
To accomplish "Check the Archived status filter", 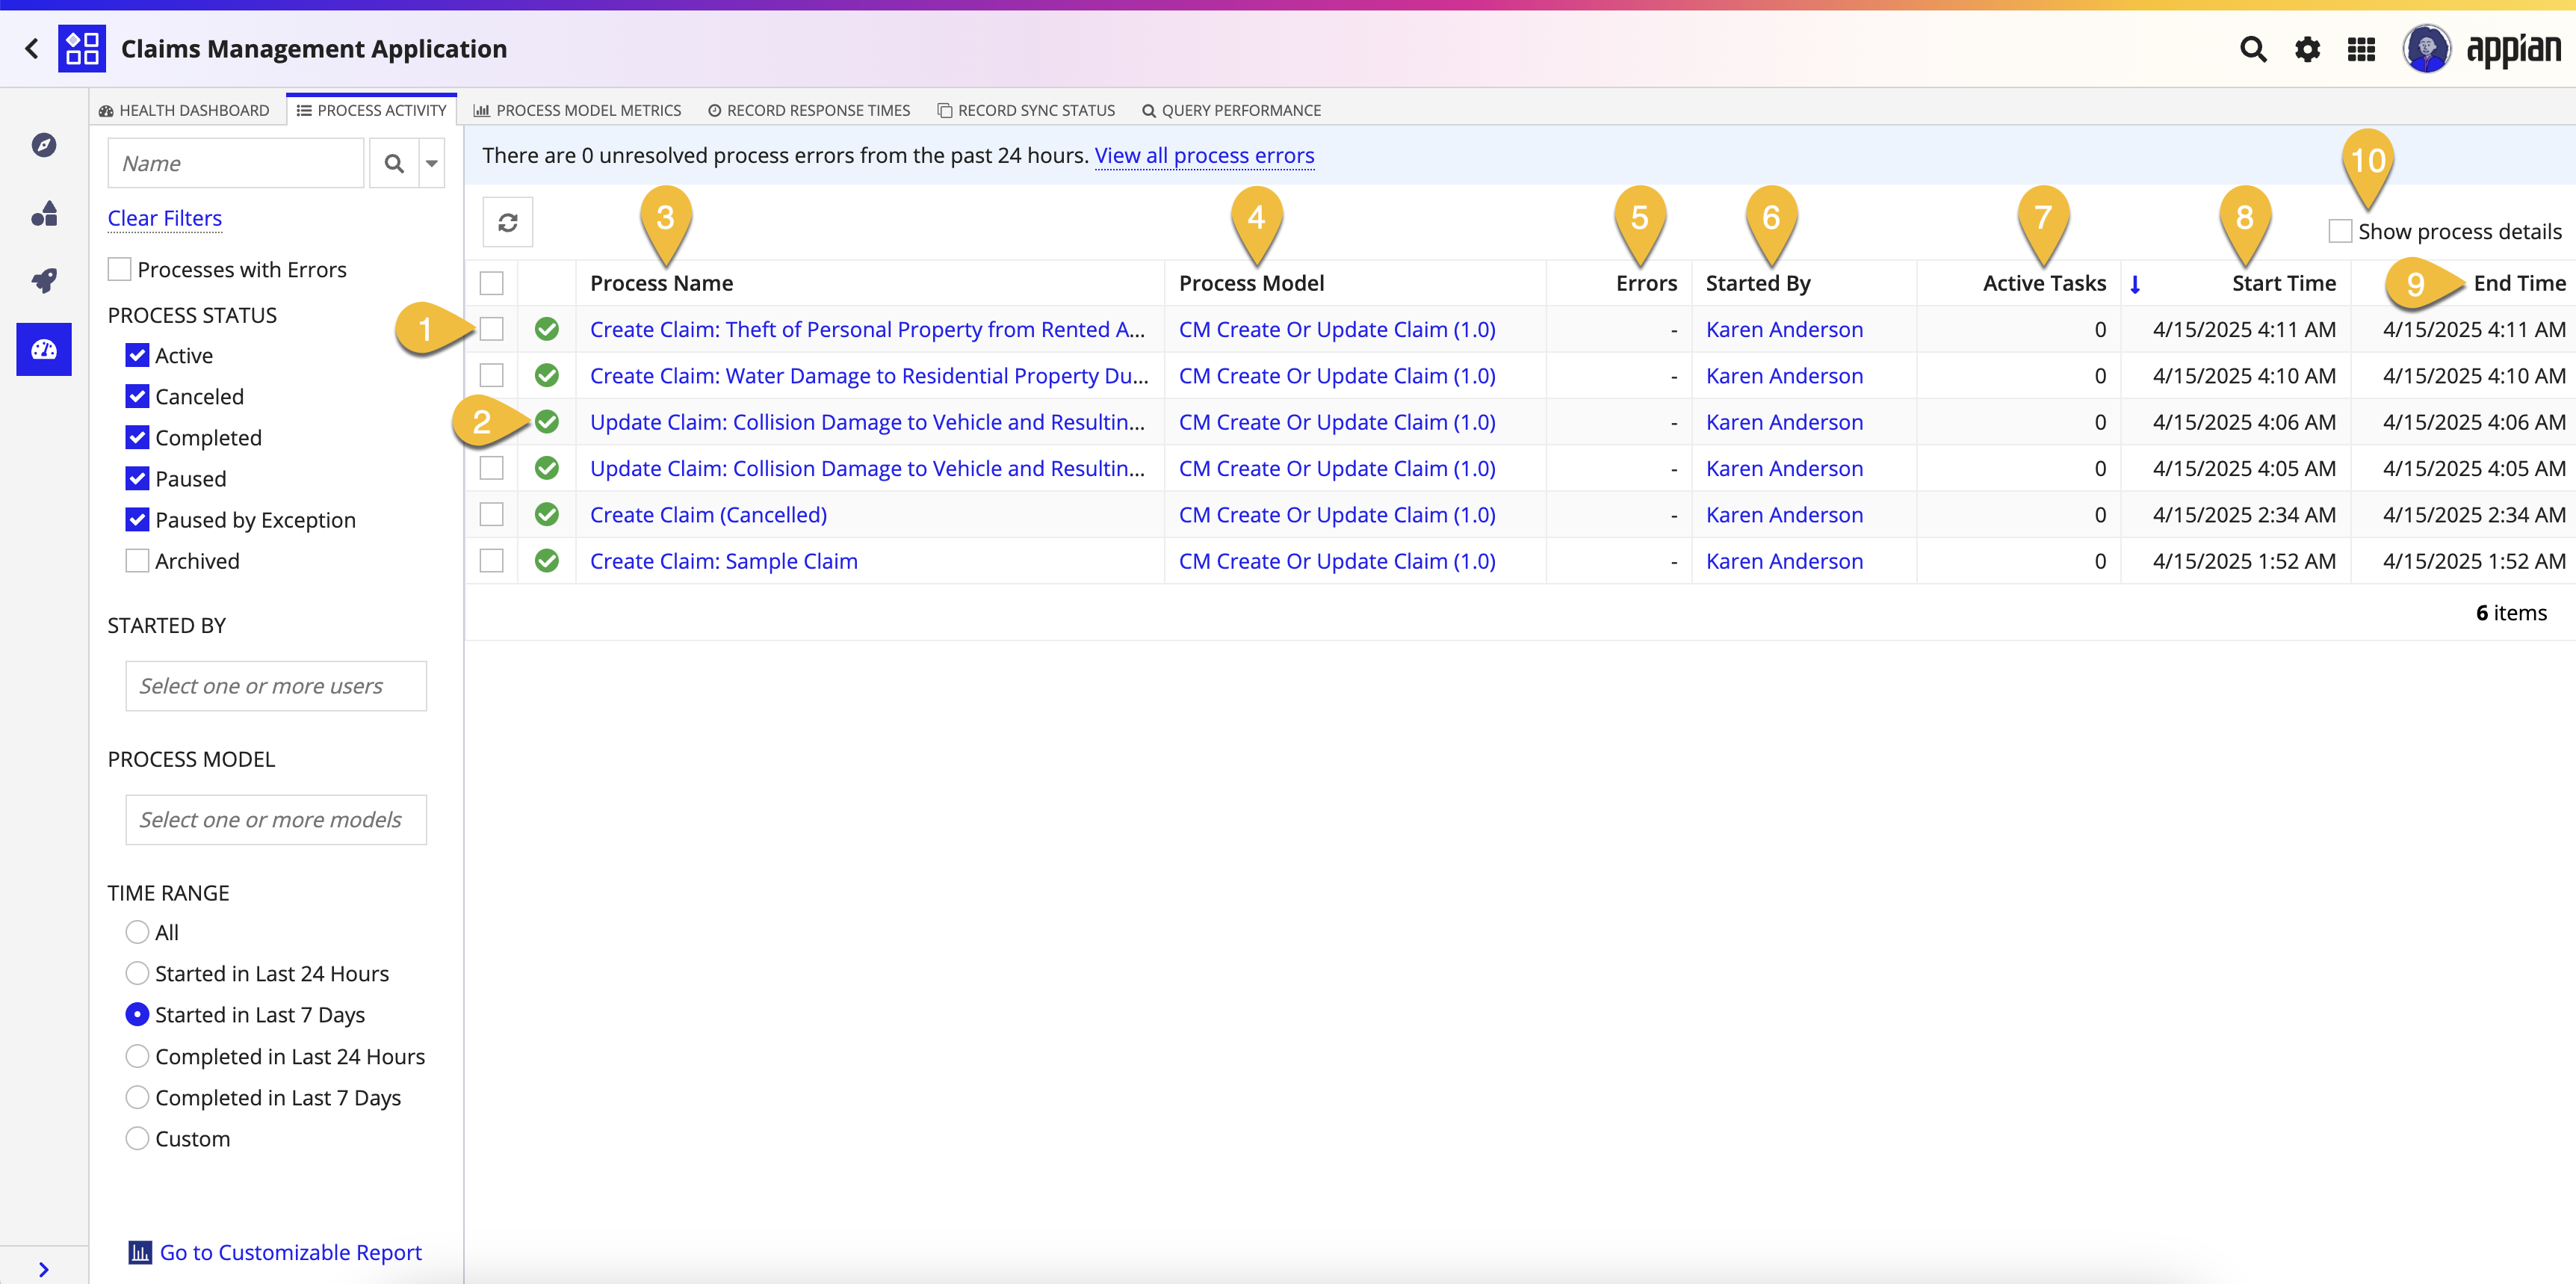I will tap(138, 561).
